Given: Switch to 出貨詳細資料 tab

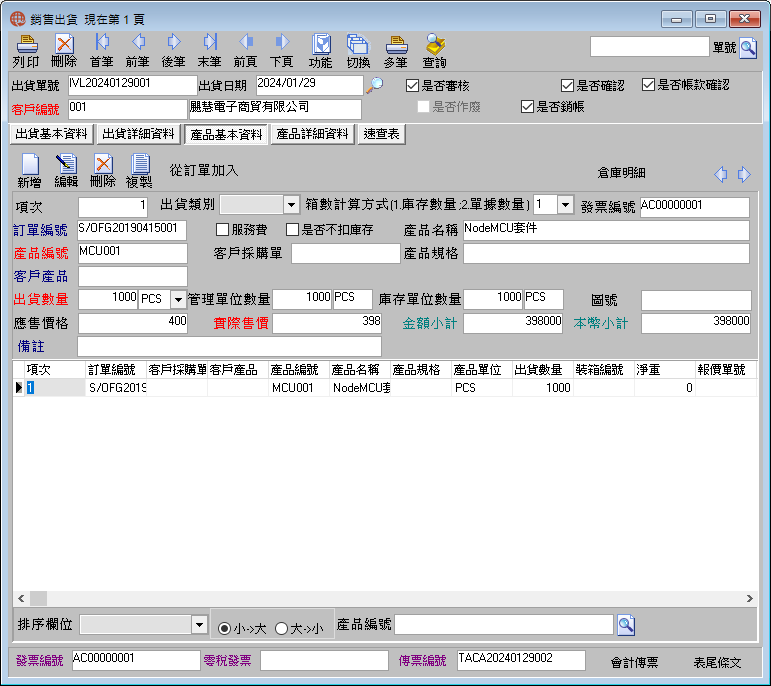Looking at the screenshot, I should coord(139,134).
